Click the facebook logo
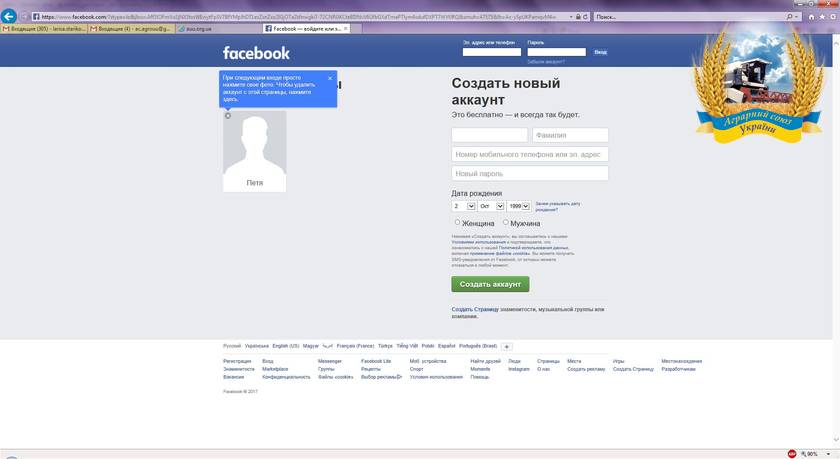 [256, 52]
